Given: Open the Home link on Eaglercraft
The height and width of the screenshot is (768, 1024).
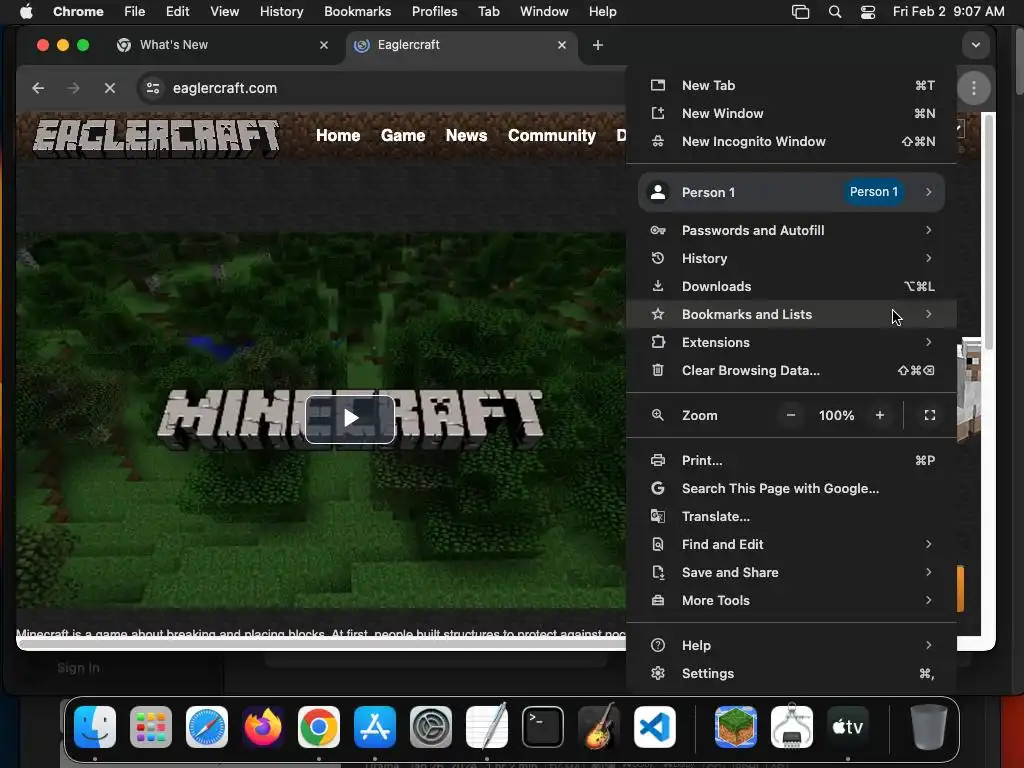Looking at the screenshot, I should click(338, 135).
